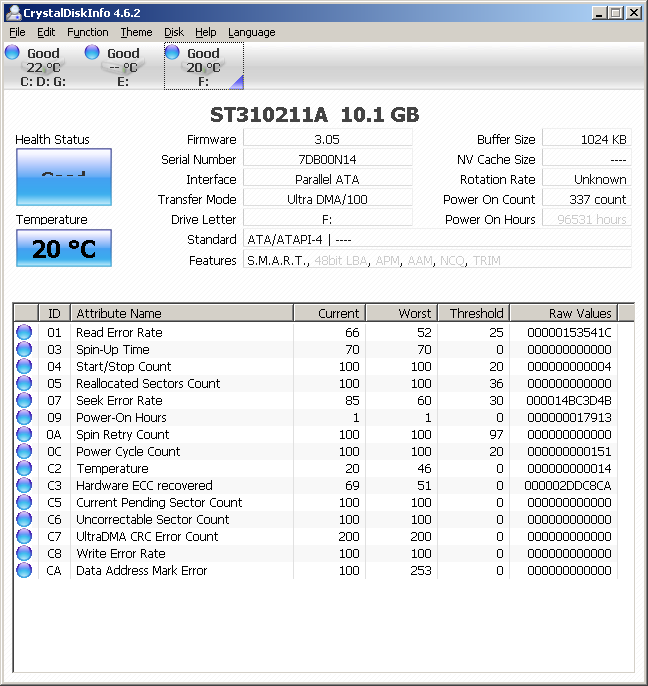Viewport: 648px width, 686px height.
Task: Click status orb of Start/Stop Count row
Action: 24,367
